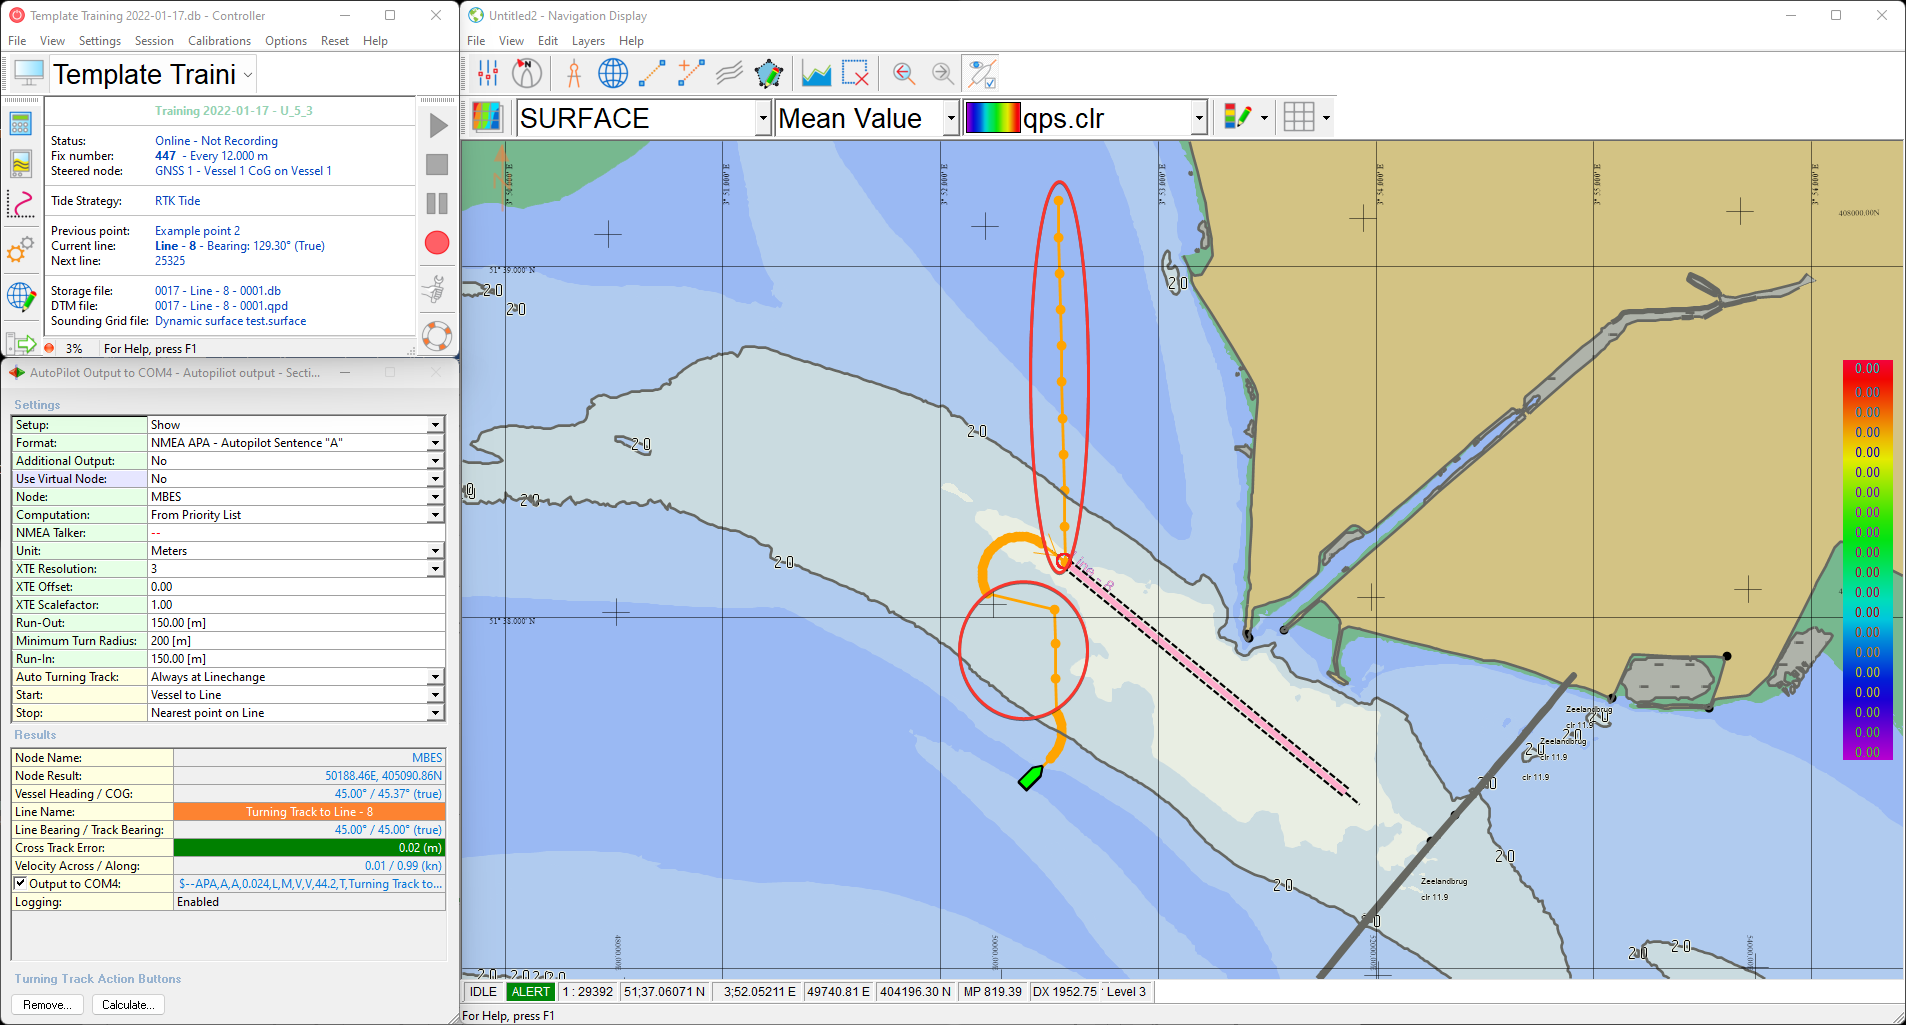Click the Calculate... button
This screenshot has width=1906, height=1025.
tap(127, 1005)
